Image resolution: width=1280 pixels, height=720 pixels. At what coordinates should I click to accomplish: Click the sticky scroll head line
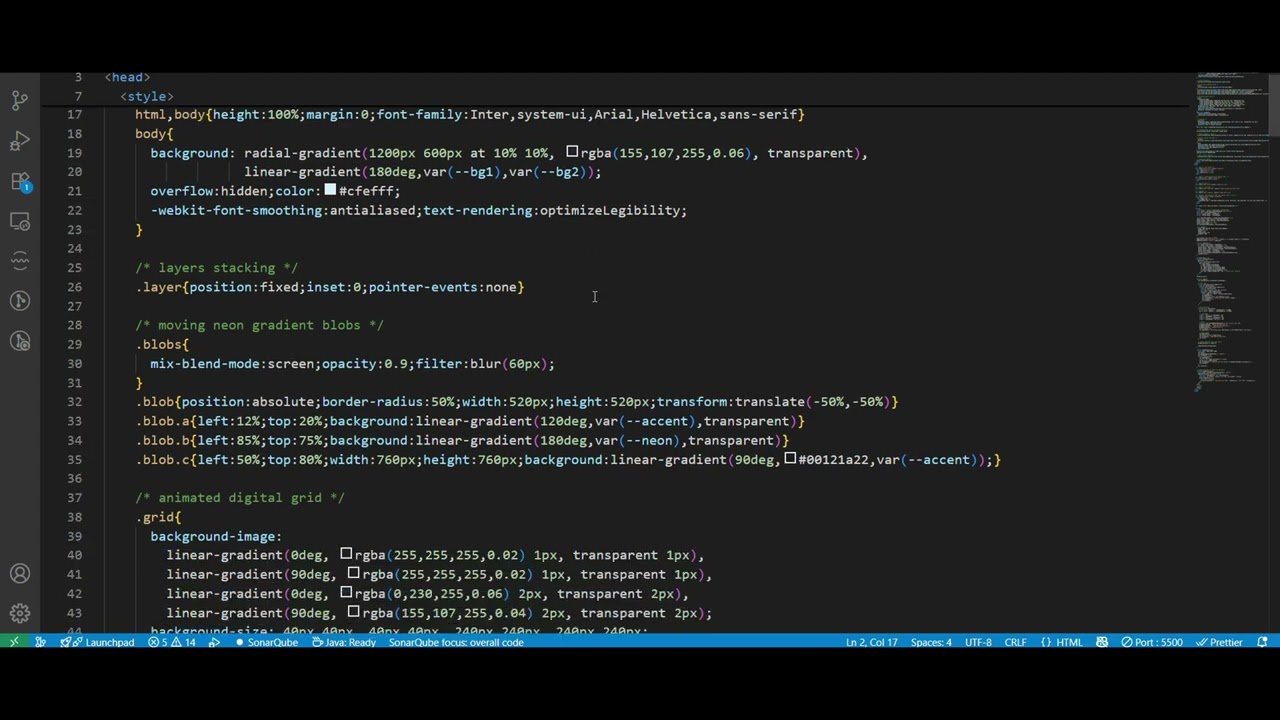coord(127,77)
